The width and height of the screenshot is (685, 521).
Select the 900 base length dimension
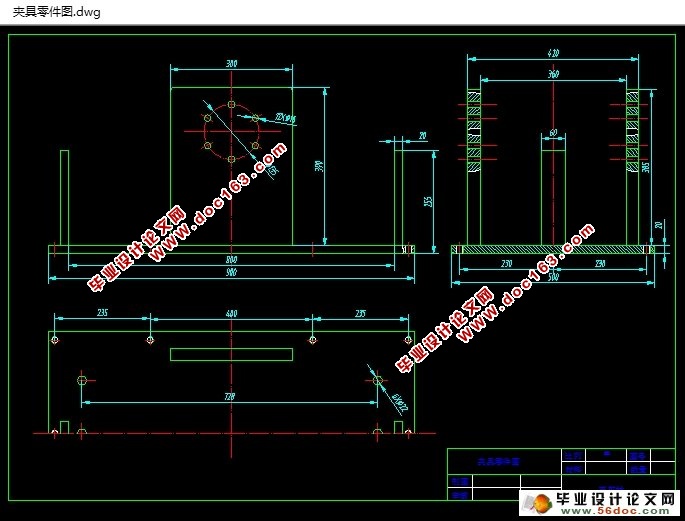(232, 273)
